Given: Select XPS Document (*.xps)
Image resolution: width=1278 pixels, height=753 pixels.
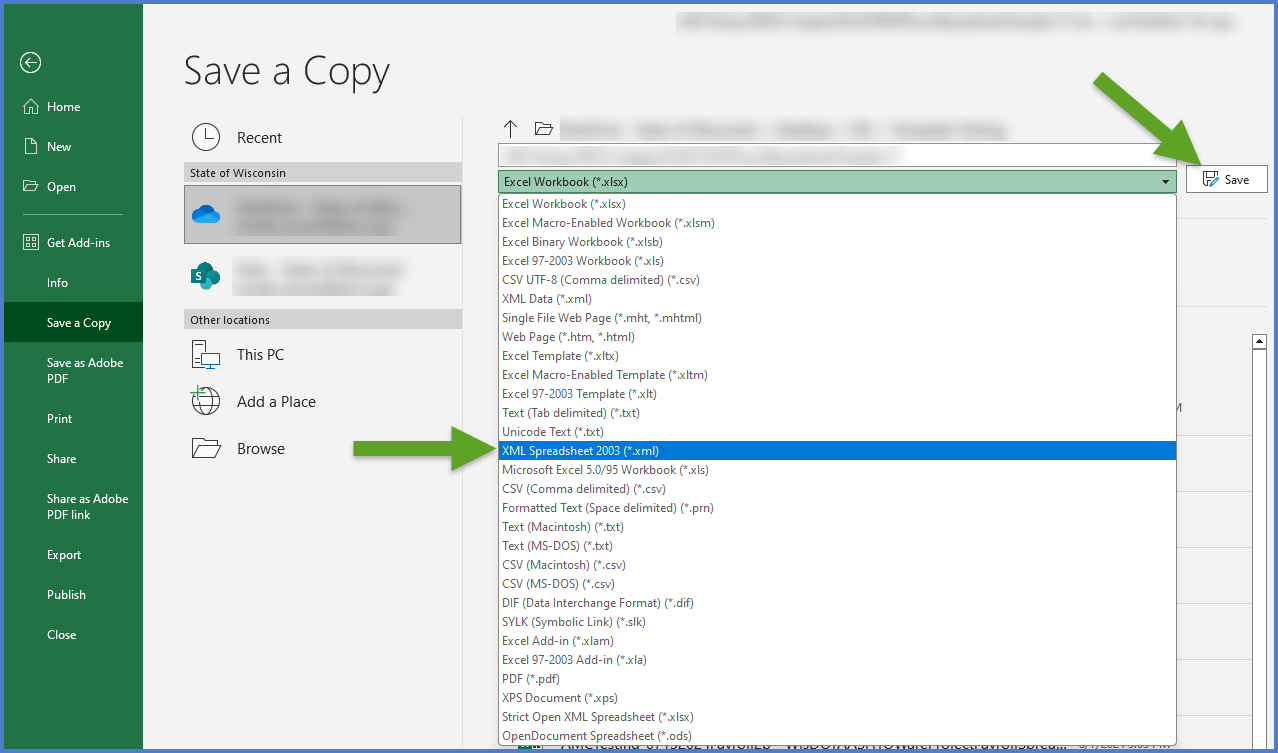Looking at the screenshot, I should tap(837, 698).
